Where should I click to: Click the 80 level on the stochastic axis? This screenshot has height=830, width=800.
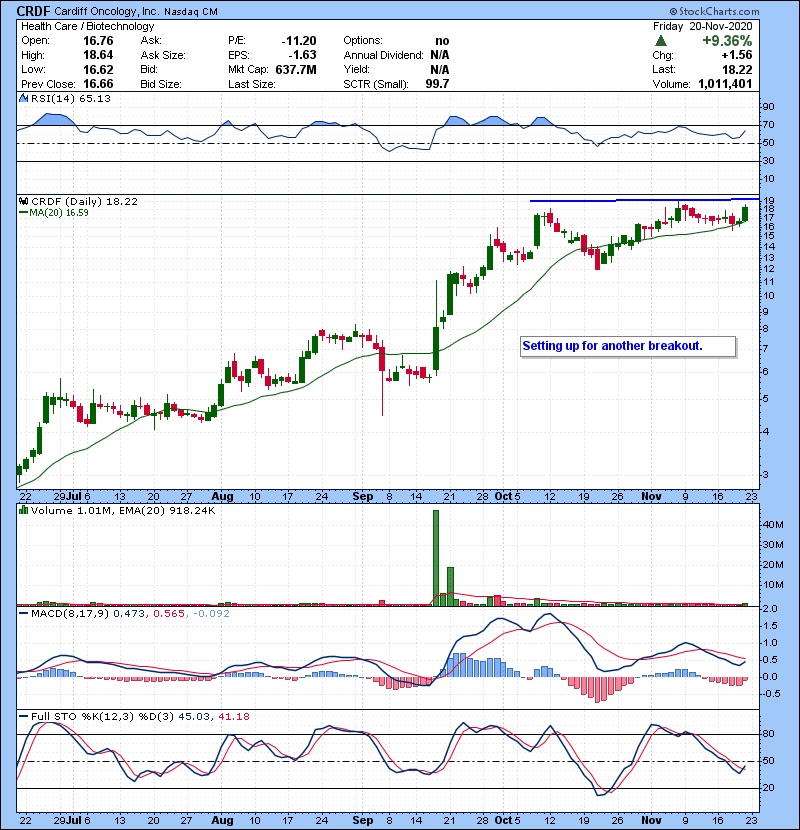(768, 734)
